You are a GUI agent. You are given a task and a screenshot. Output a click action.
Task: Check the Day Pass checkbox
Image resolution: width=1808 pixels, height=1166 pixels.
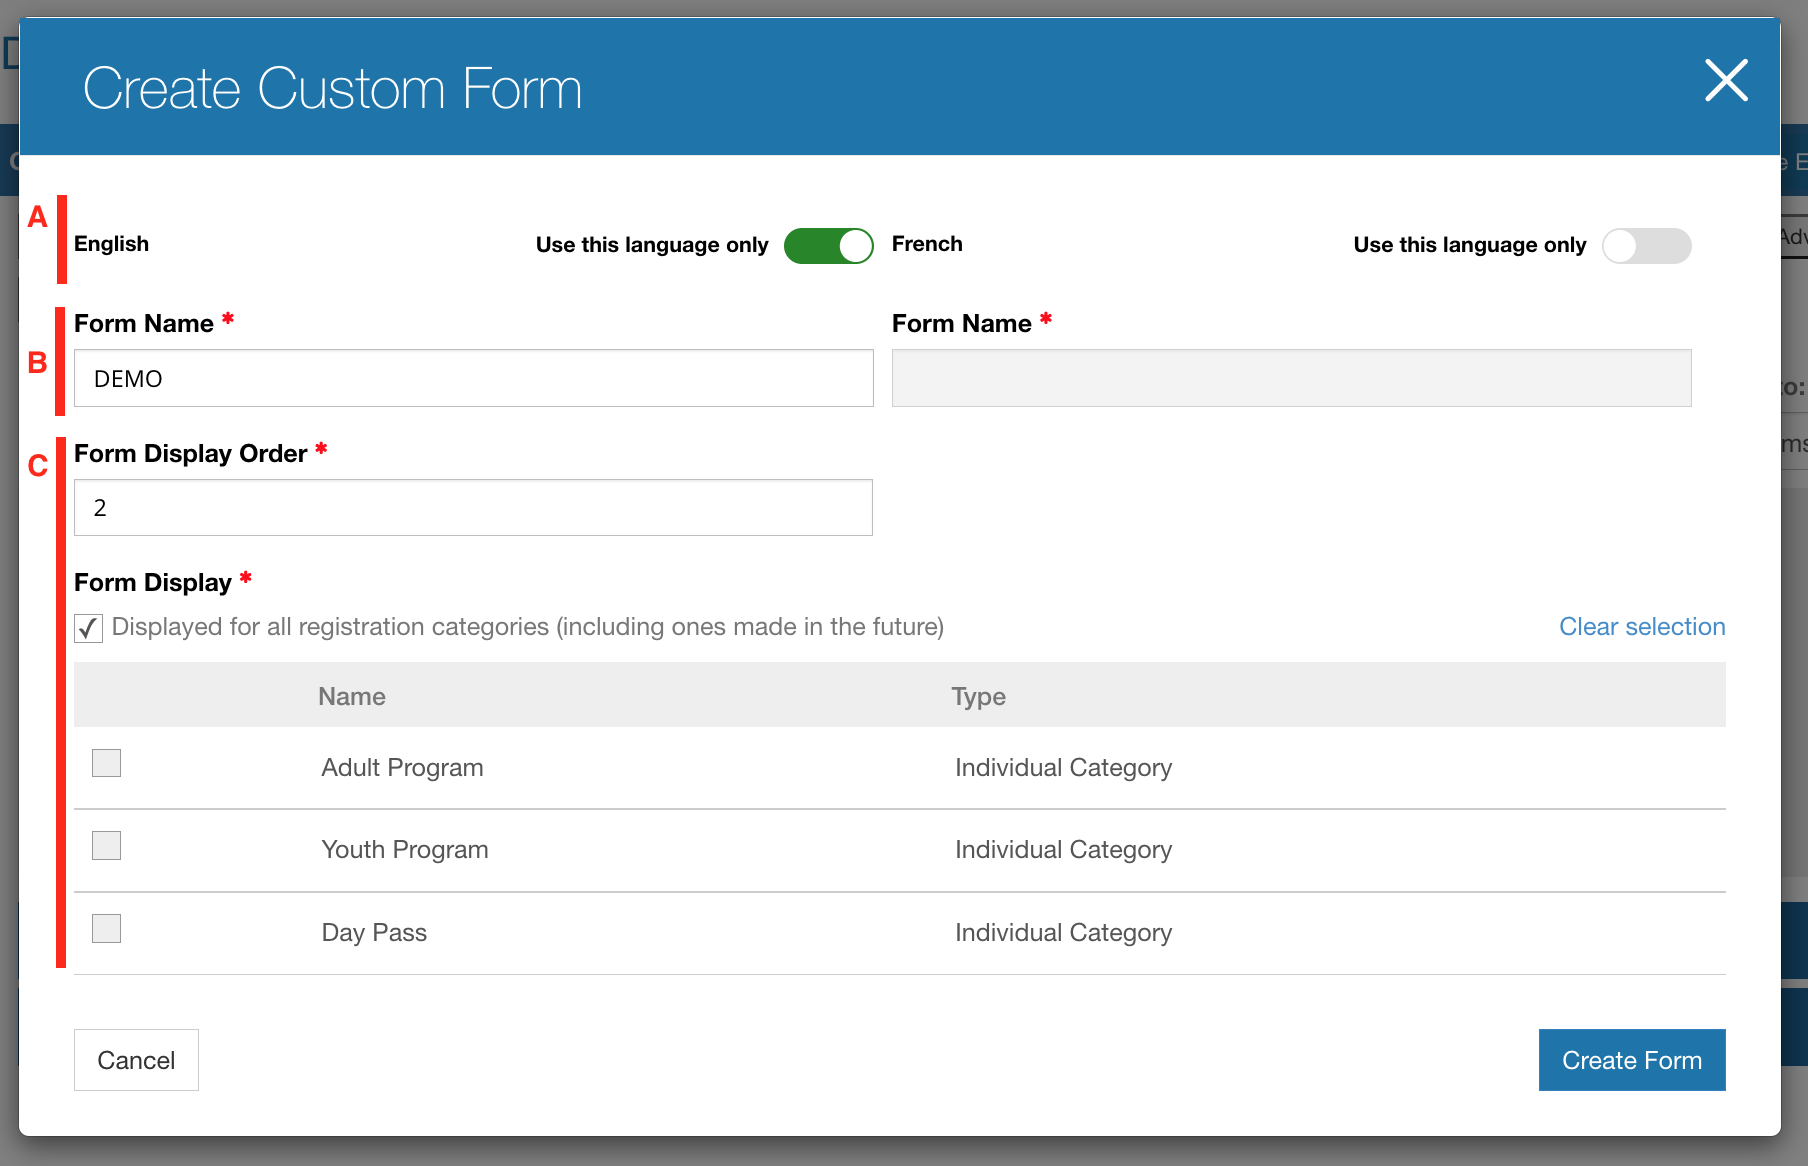[x=106, y=929]
